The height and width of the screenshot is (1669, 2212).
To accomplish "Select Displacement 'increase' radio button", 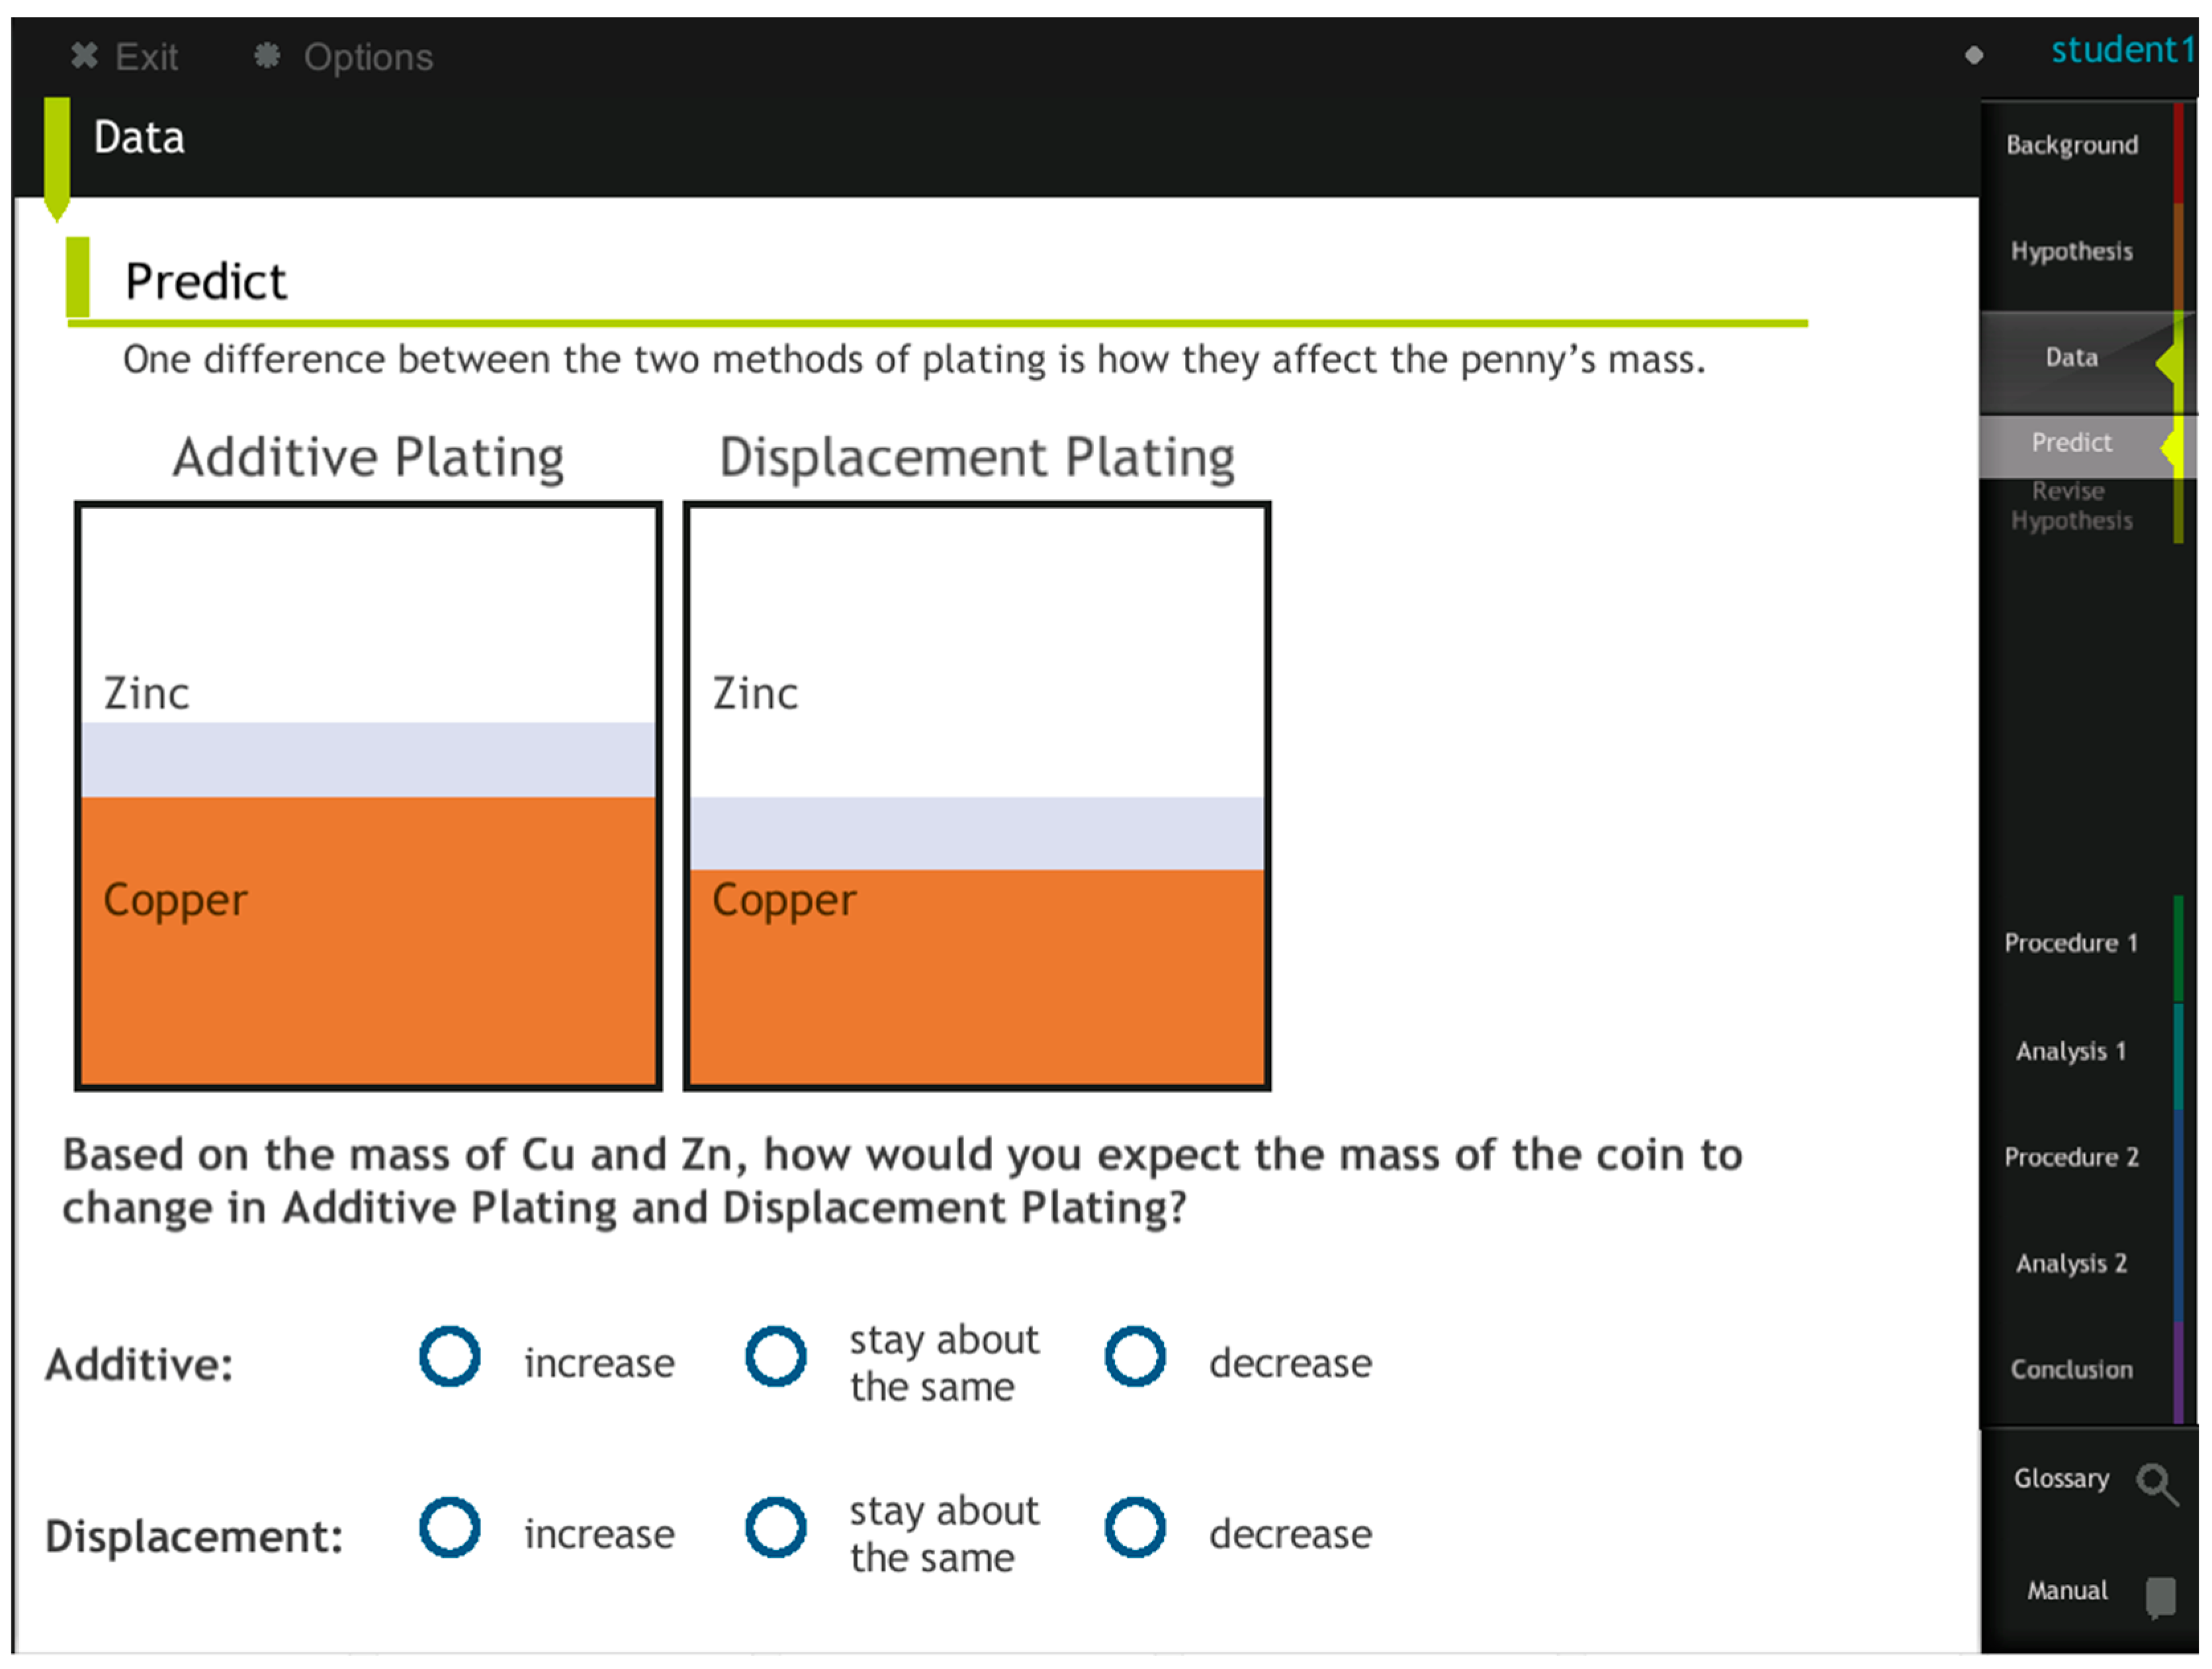I will [450, 1528].
